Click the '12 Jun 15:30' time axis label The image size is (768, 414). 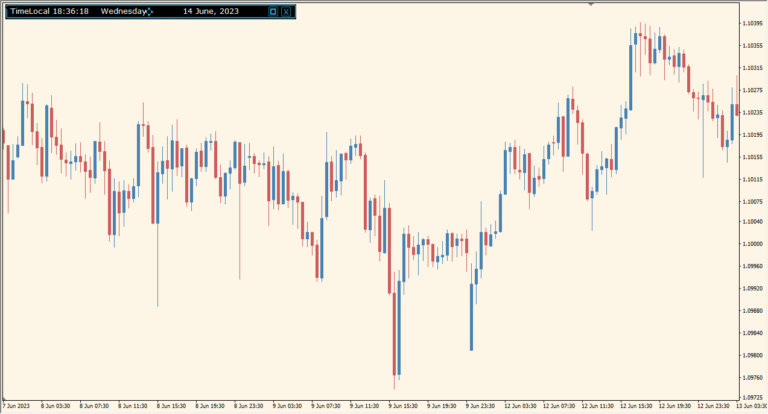[x=636, y=406]
